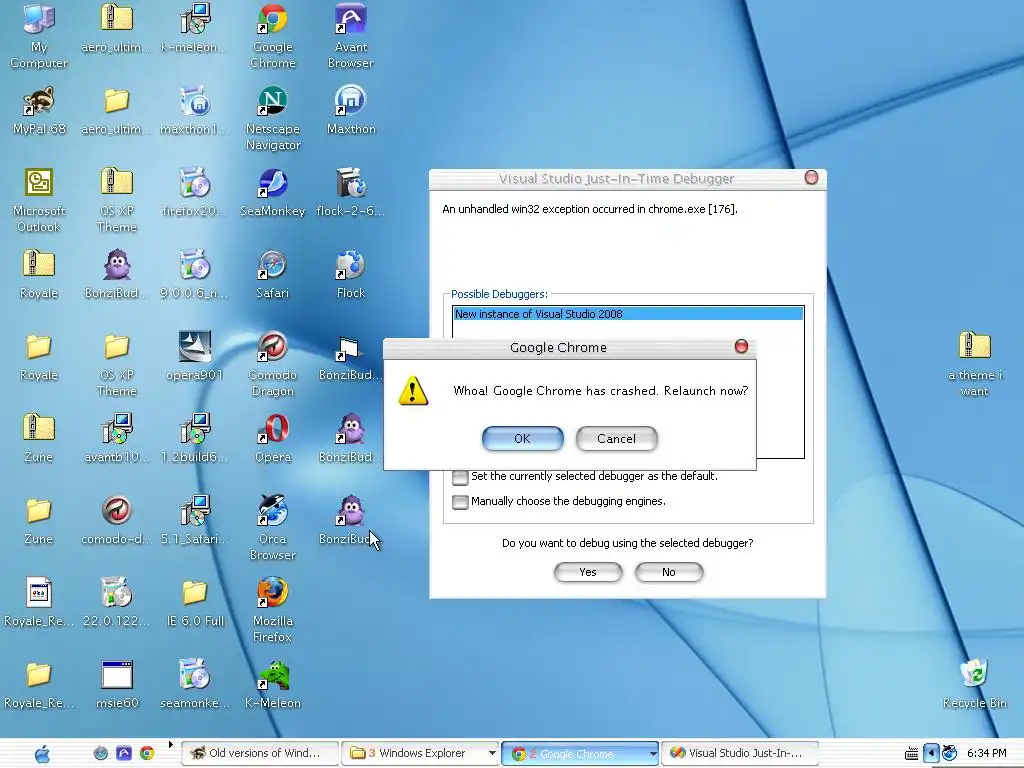Click OK to relaunch Google Chrome
The image size is (1024, 768).
click(x=522, y=439)
